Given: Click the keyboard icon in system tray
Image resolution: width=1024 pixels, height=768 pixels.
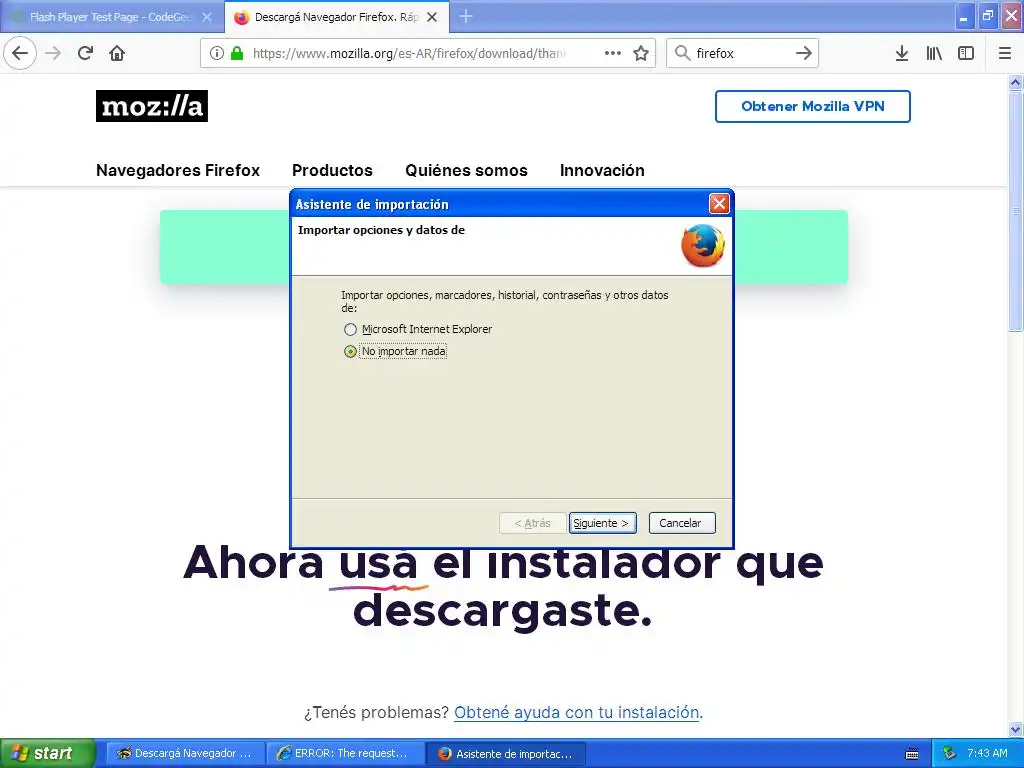Looking at the screenshot, I should (x=912, y=754).
